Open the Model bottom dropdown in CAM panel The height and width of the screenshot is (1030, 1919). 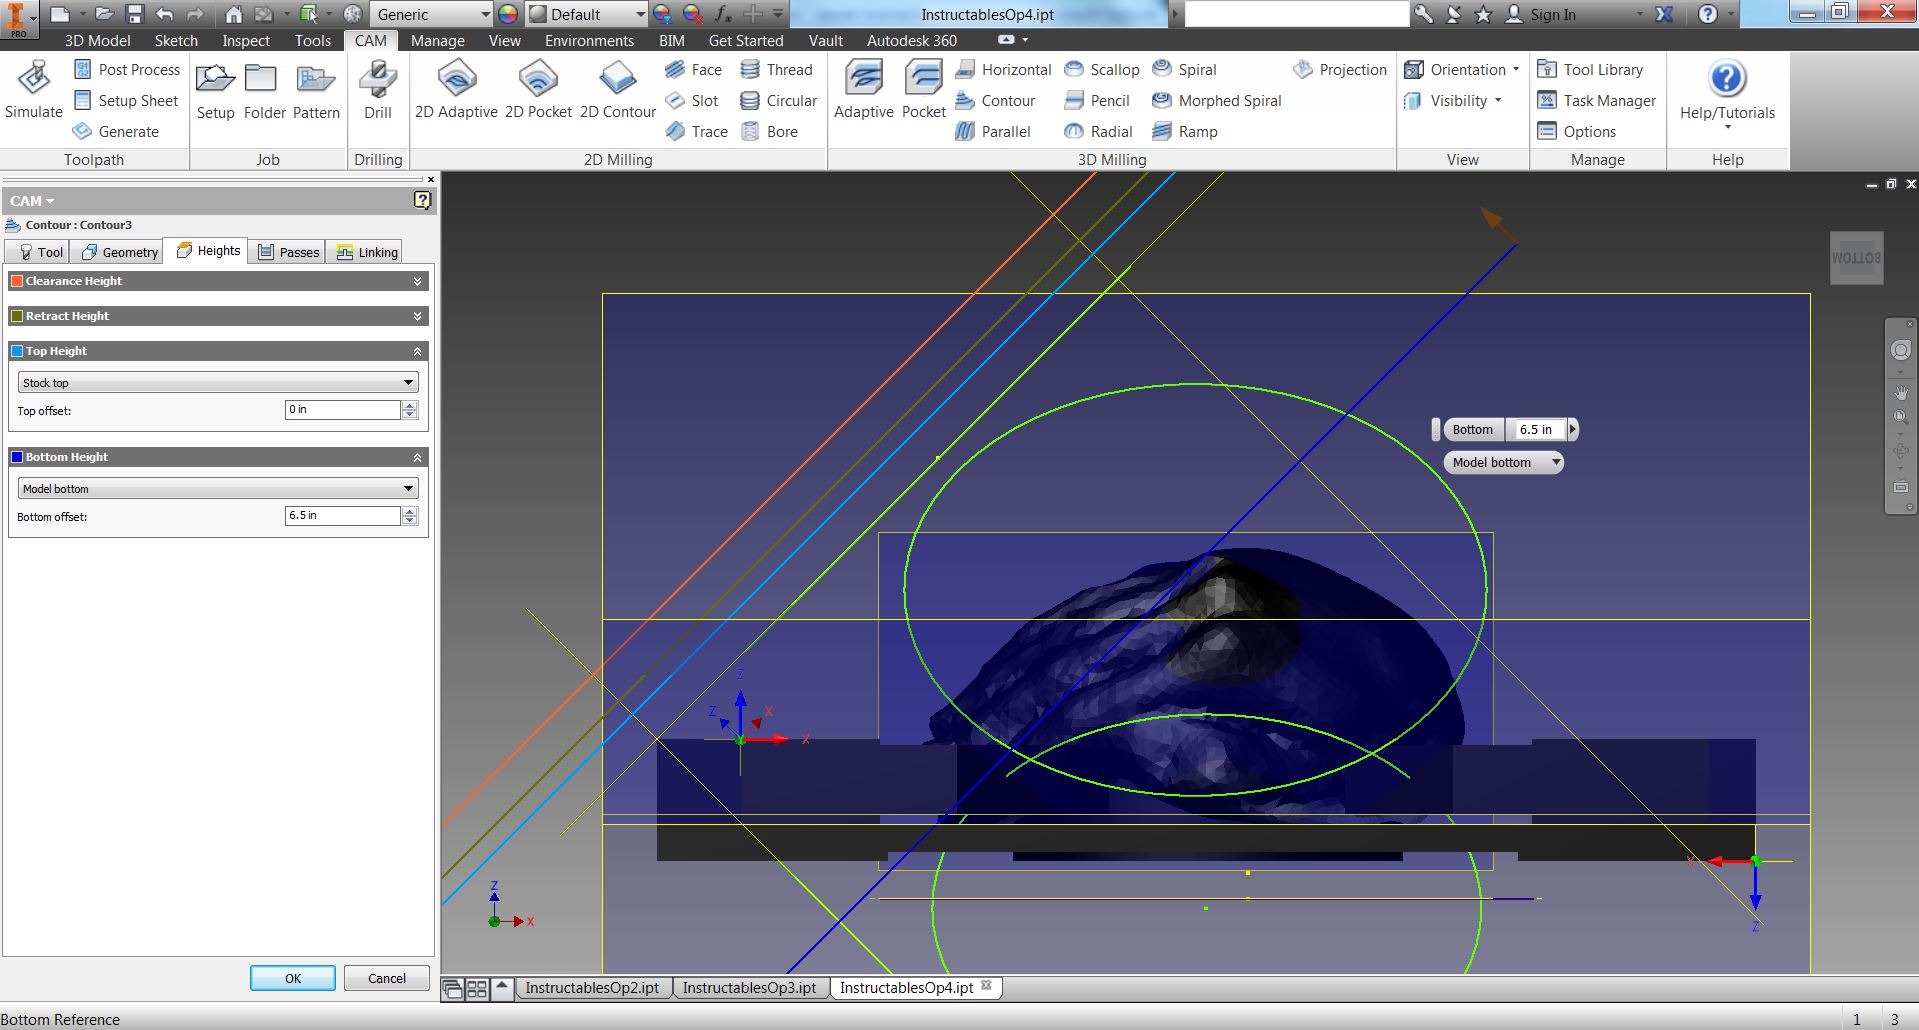point(218,489)
